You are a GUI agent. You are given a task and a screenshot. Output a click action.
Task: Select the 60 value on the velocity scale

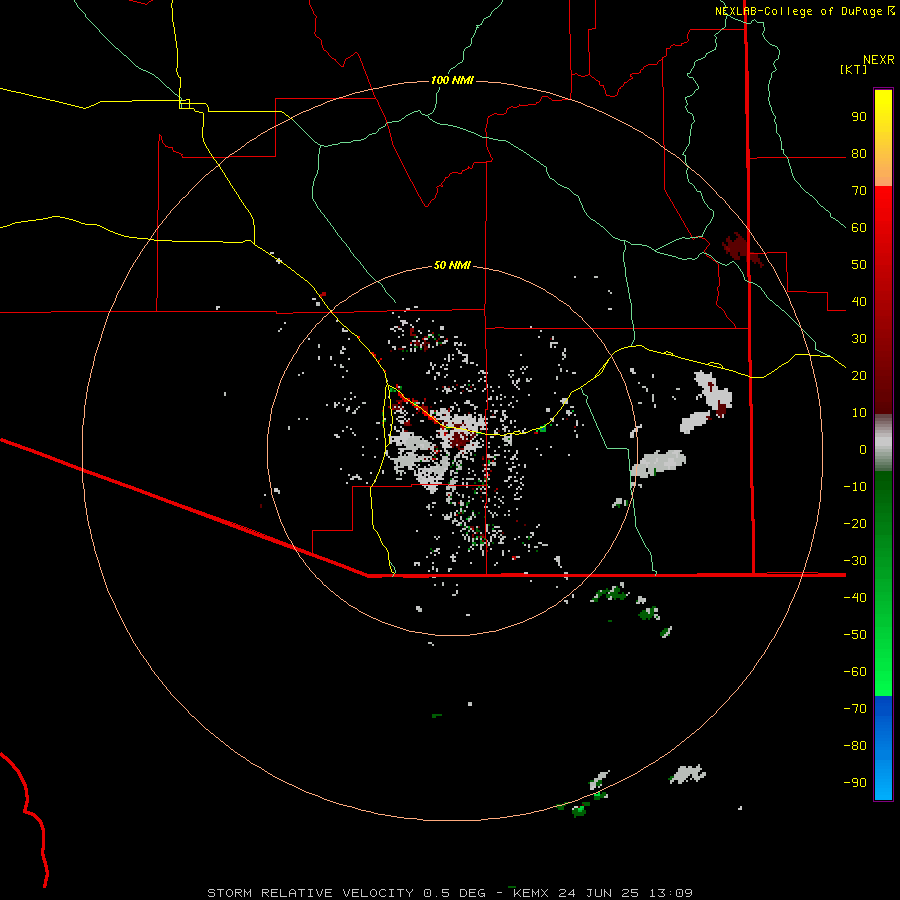point(859,228)
